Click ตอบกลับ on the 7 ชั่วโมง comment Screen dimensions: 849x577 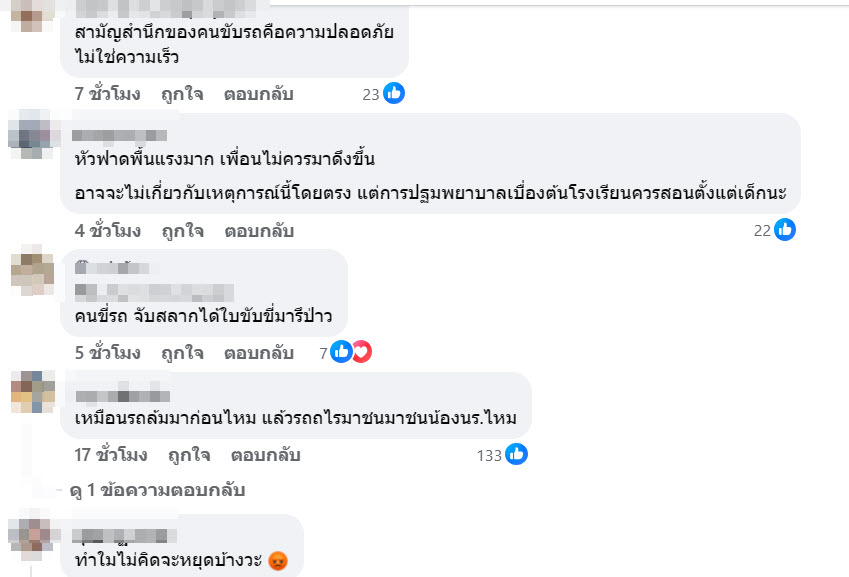click(258, 94)
